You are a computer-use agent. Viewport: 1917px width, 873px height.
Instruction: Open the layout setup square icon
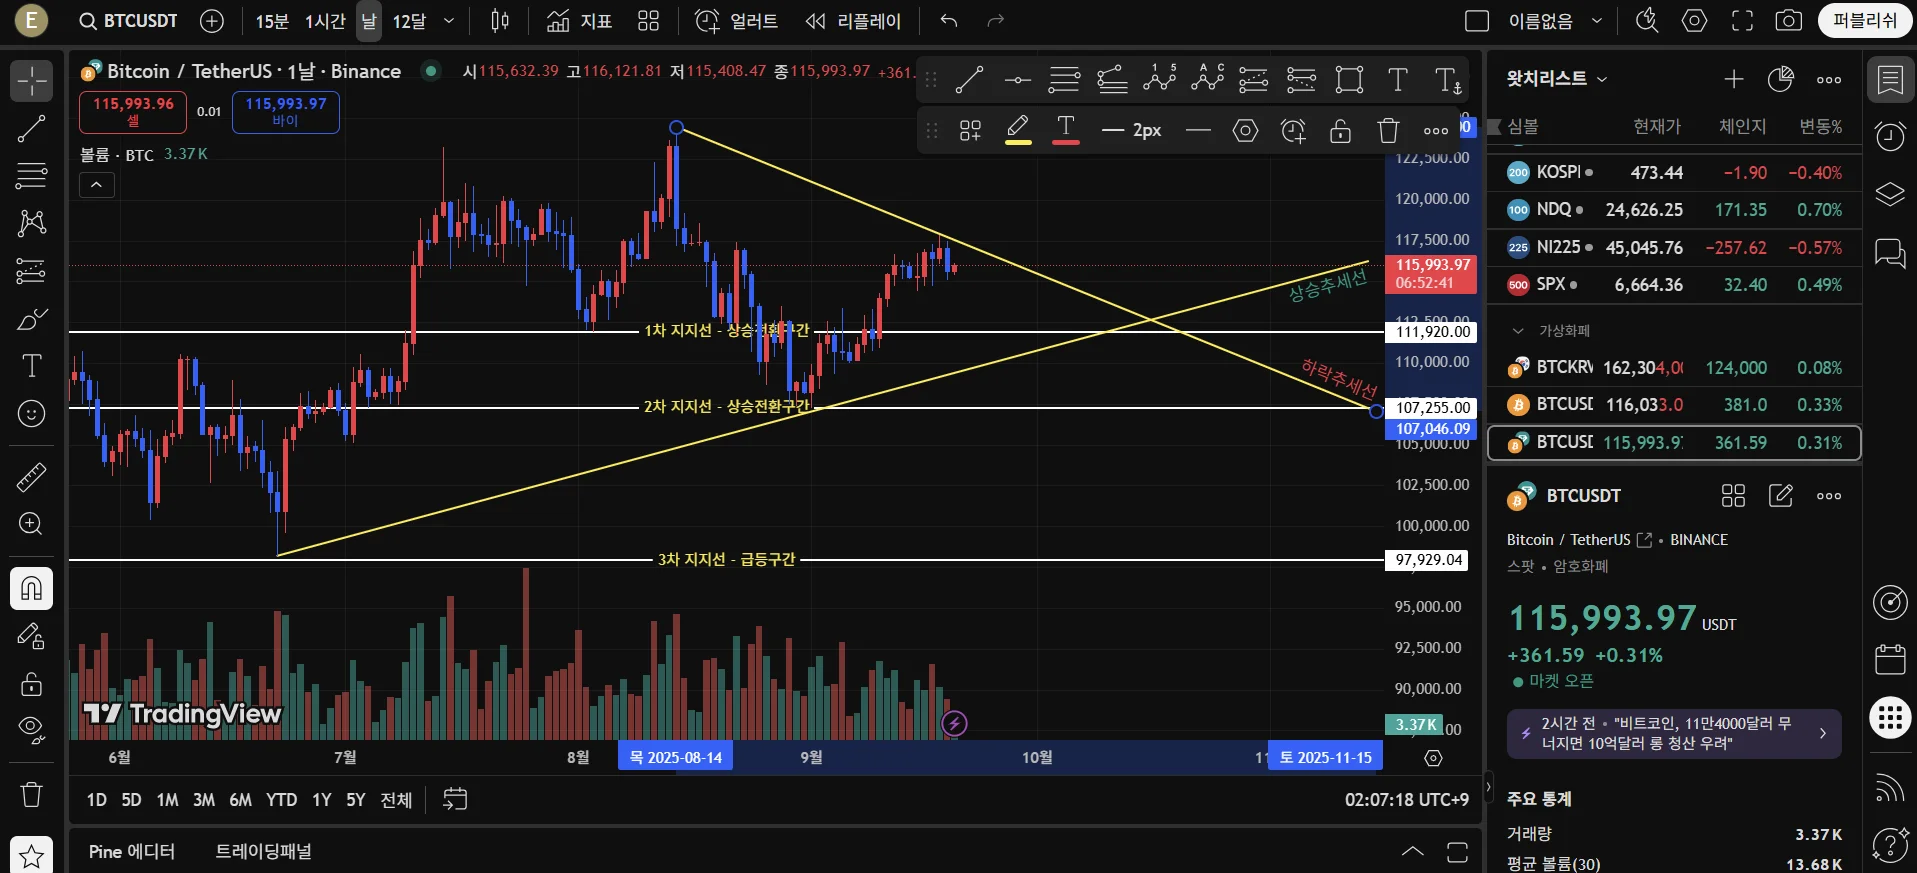coord(1477,21)
